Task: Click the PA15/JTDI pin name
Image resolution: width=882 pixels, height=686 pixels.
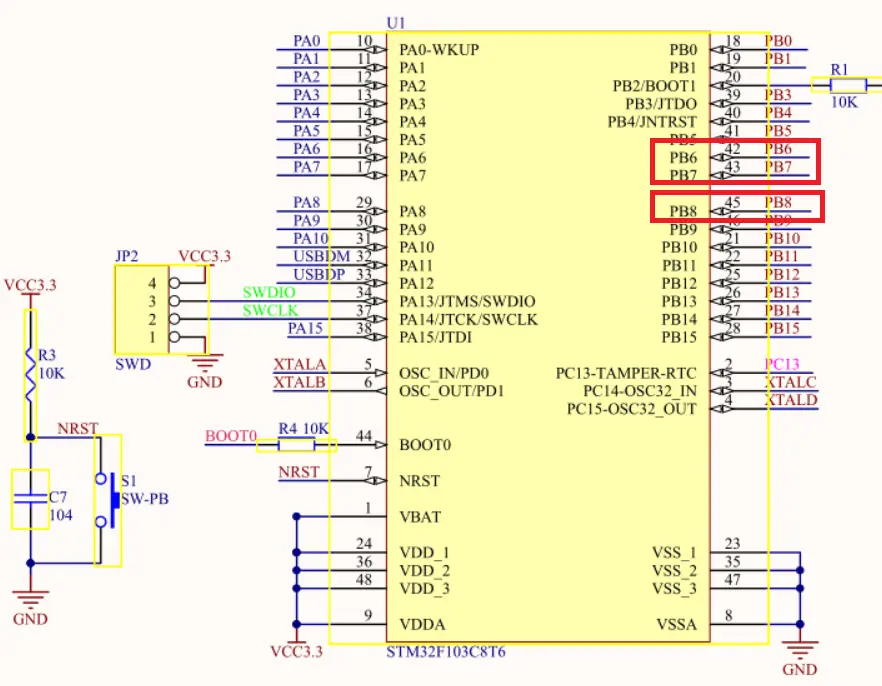Action: click(435, 337)
